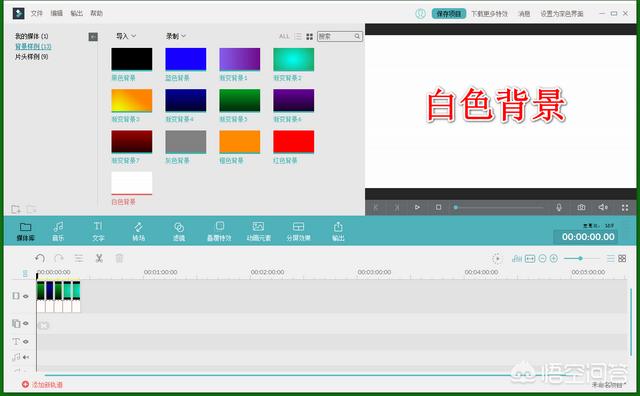Click the trash delete icon
This screenshot has width=640, height=396.
(119, 258)
